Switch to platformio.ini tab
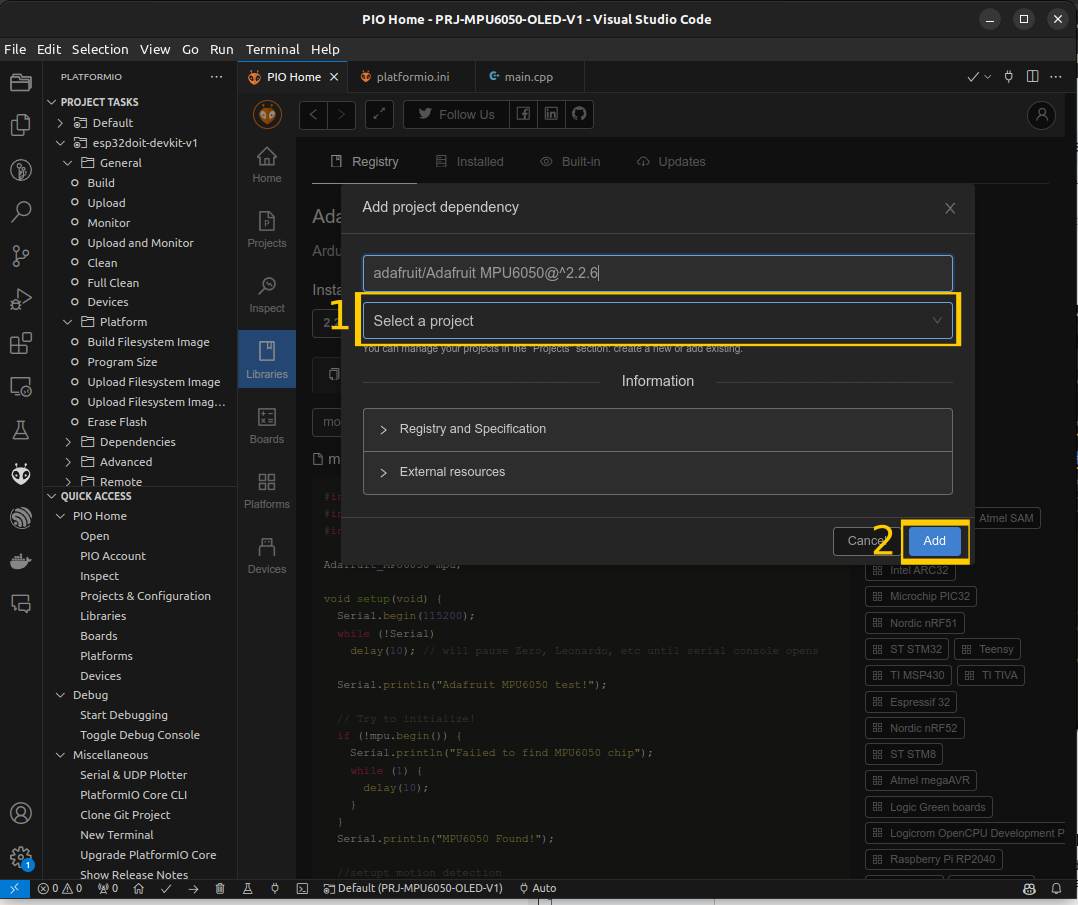The image size is (1078, 905). tap(411, 77)
